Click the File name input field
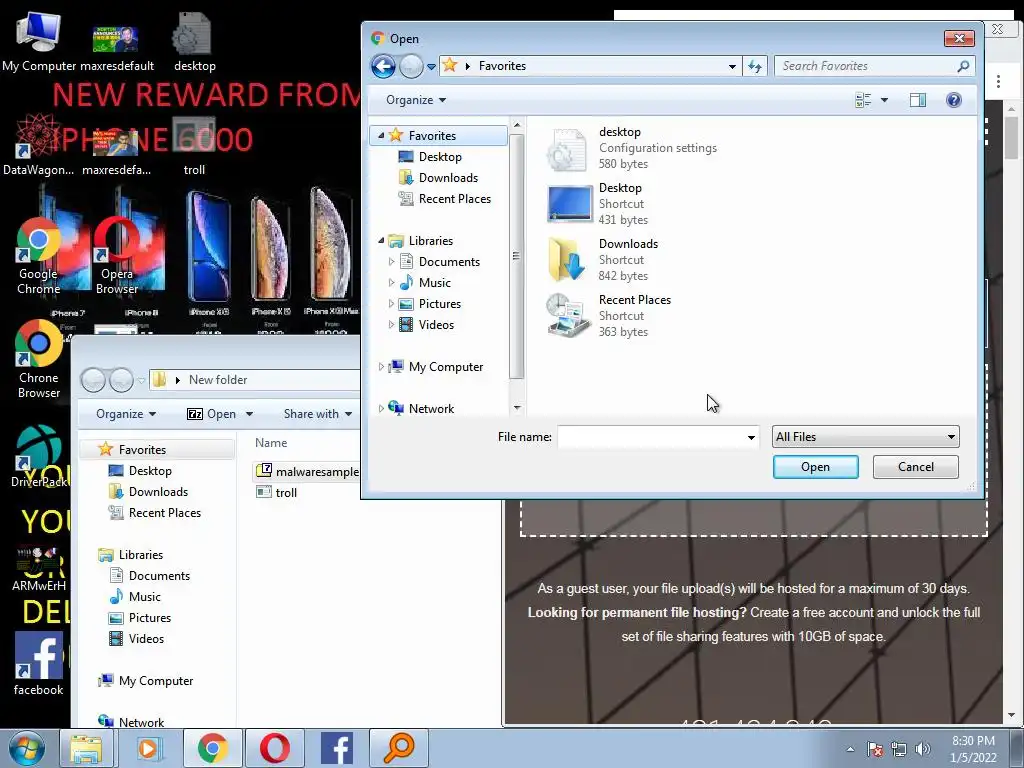 [x=650, y=437]
